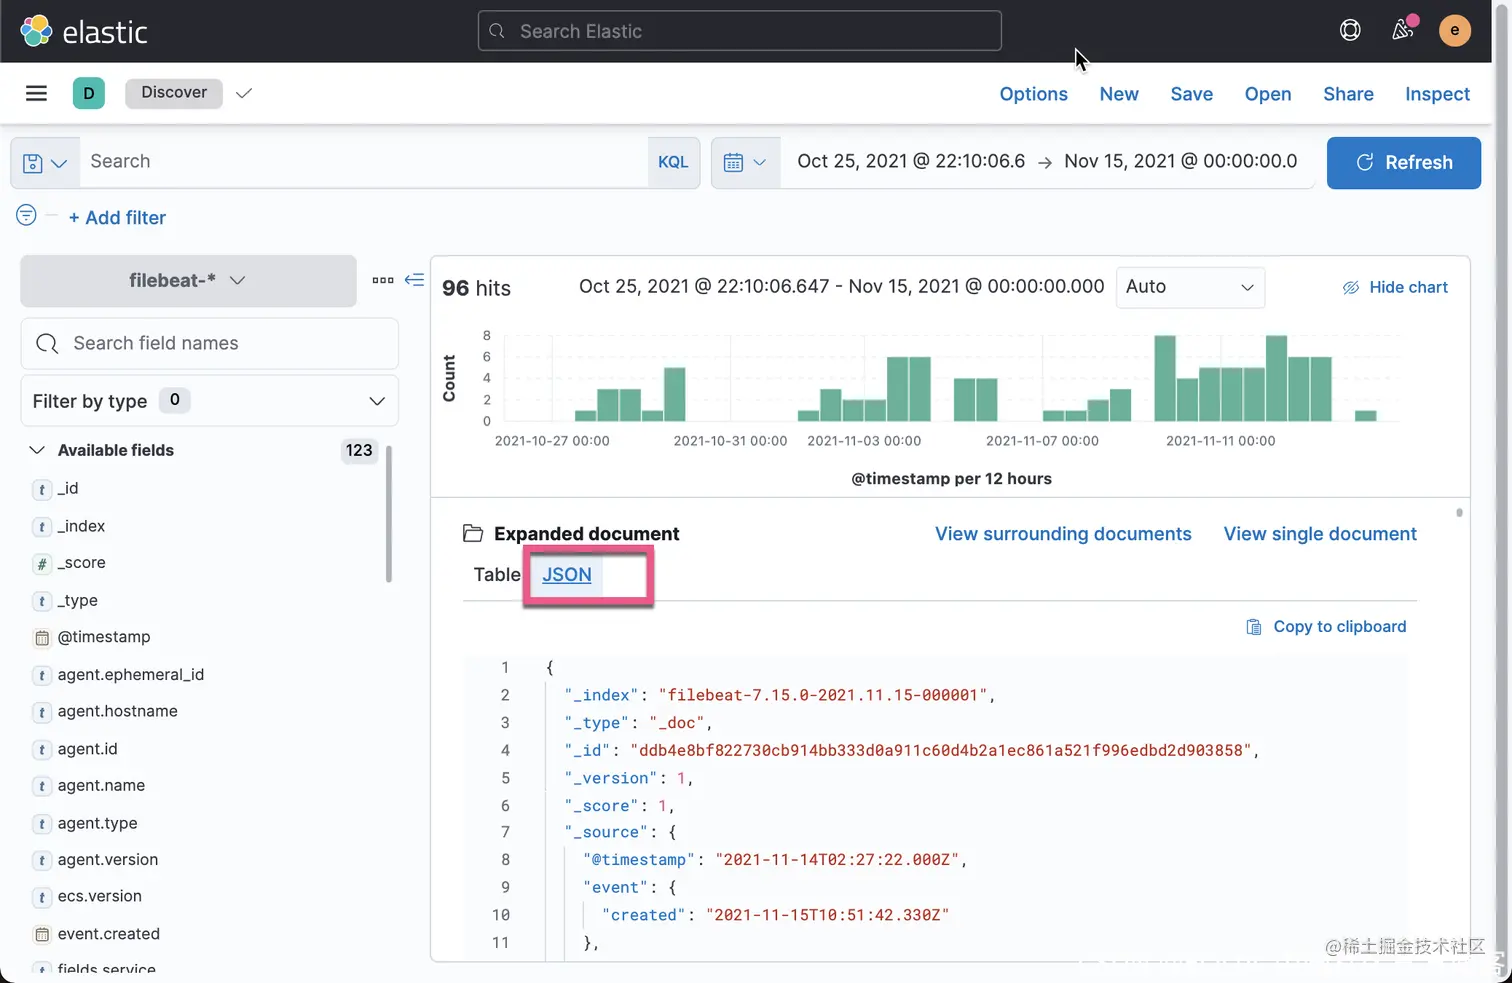This screenshot has width=1512, height=983.
Task: Collapse the Available fields section
Action: point(37,450)
